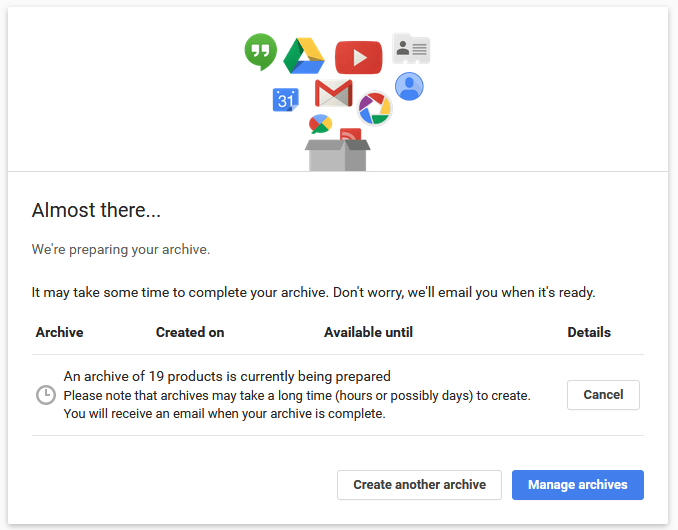Open Manage archives
The height and width of the screenshot is (530, 678).
578,485
